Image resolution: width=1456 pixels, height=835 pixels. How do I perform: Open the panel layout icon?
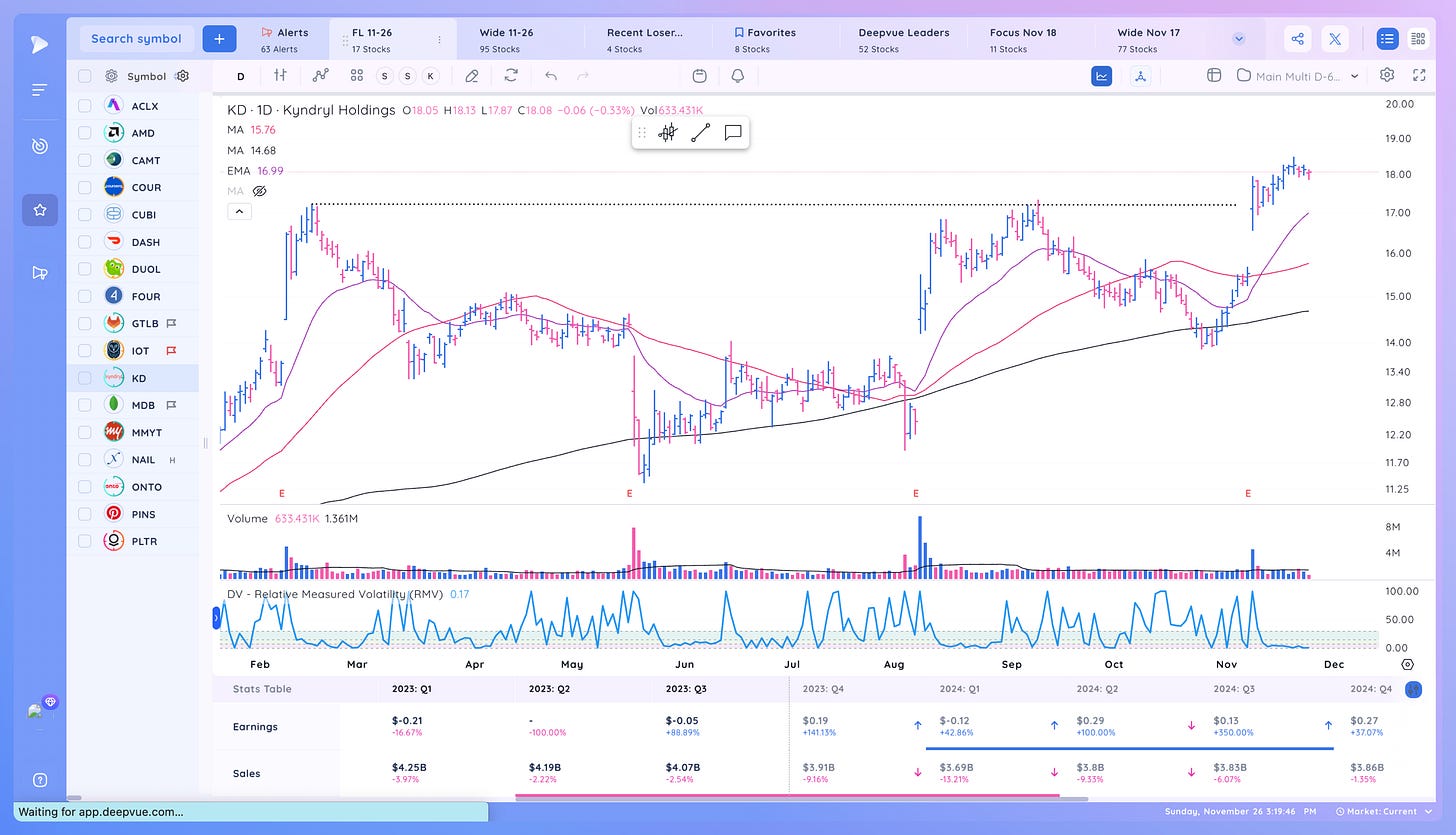pyautogui.click(x=1214, y=75)
